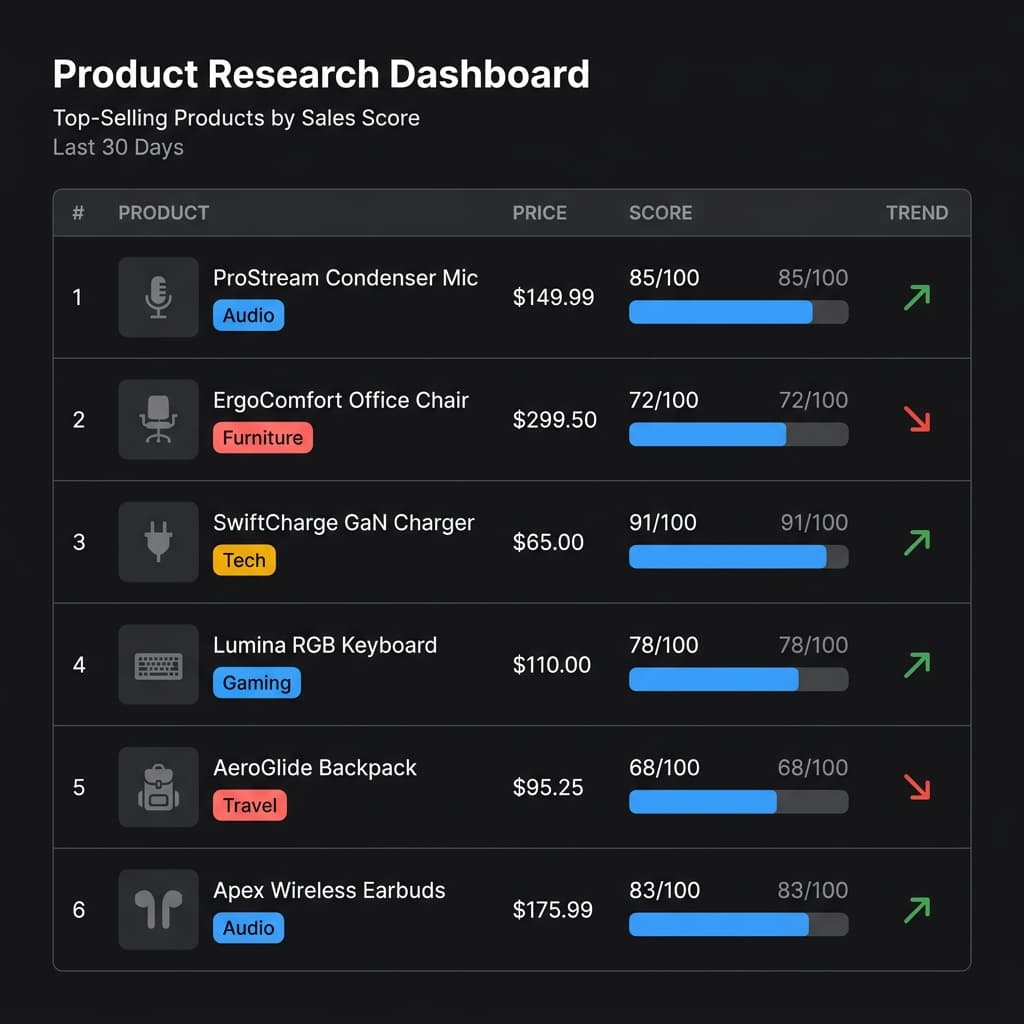Select the keyboard icon for Lumina RGB Keyboard

click(158, 664)
